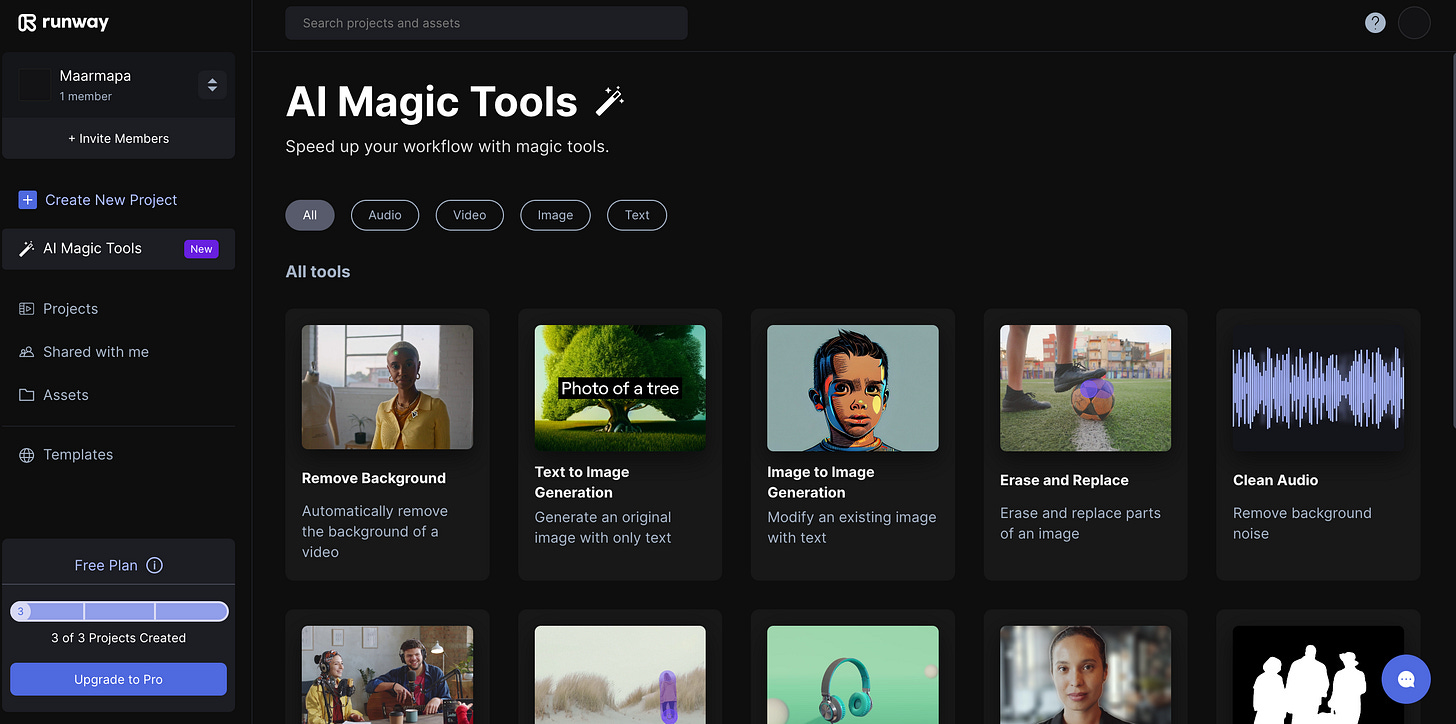Open the green headphones tool thumbnail
The height and width of the screenshot is (724, 1456).
(853, 675)
